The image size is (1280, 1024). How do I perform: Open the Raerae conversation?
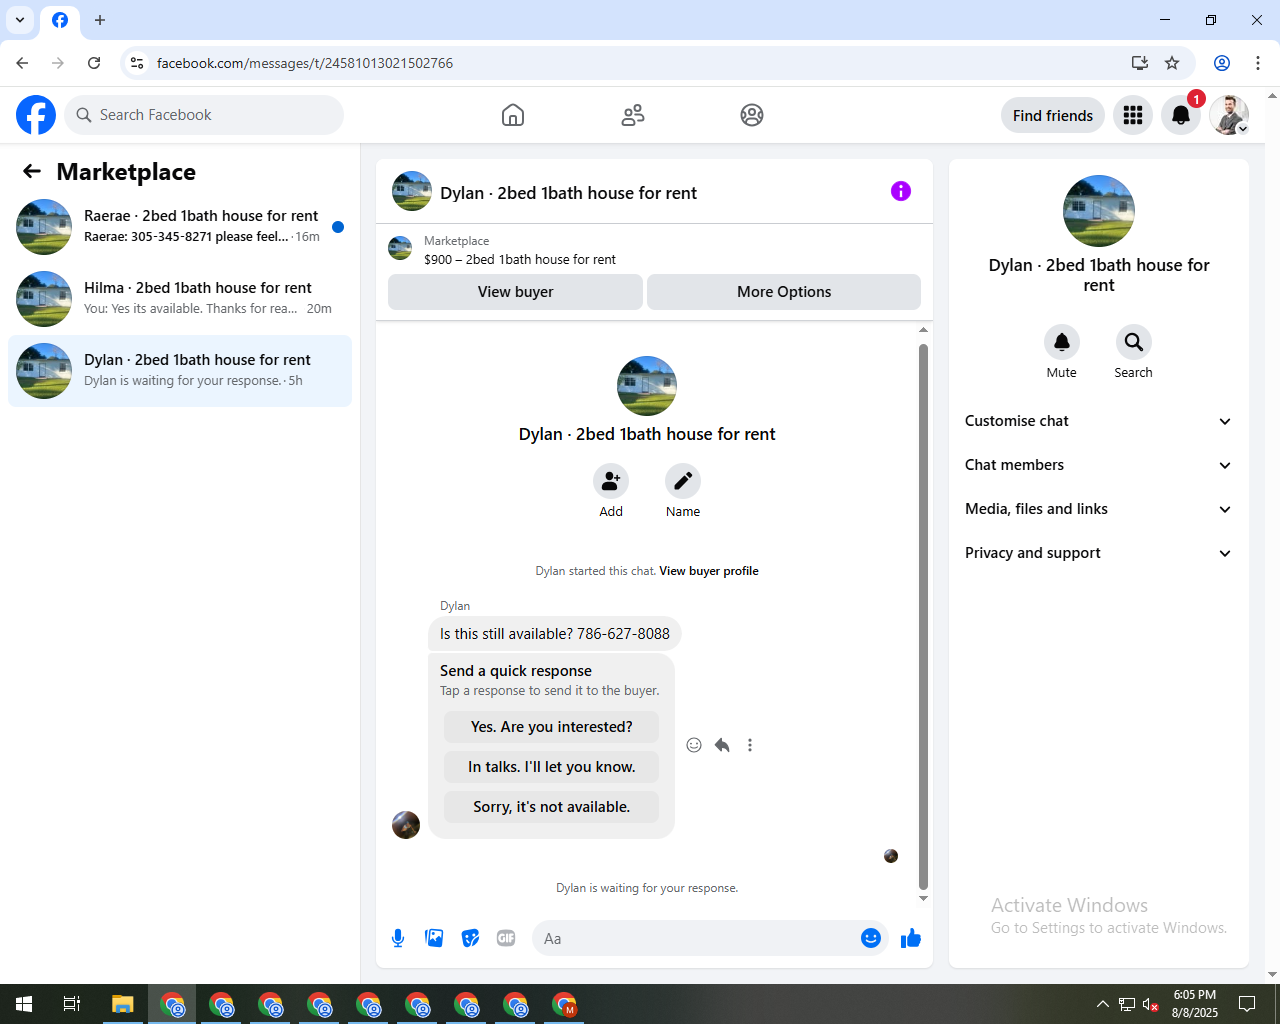click(x=180, y=227)
